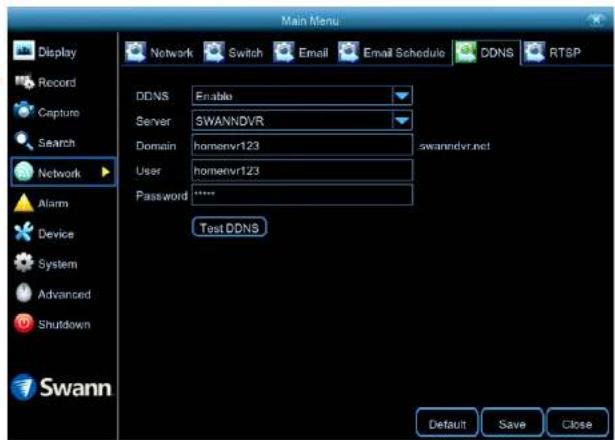
Task: Open the Search menu item
Action: [45, 142]
